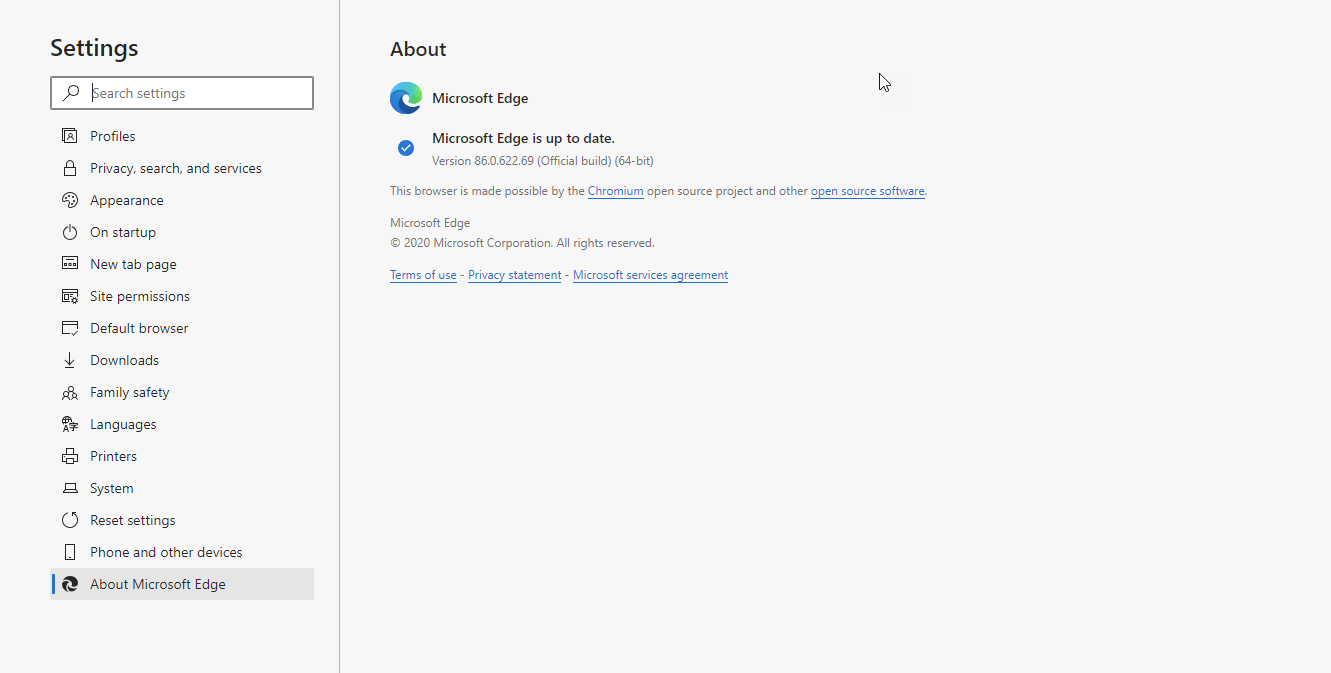Click the Site permissions icon
Screen dimensions: 1331x673
pyautogui.click(x=70, y=296)
